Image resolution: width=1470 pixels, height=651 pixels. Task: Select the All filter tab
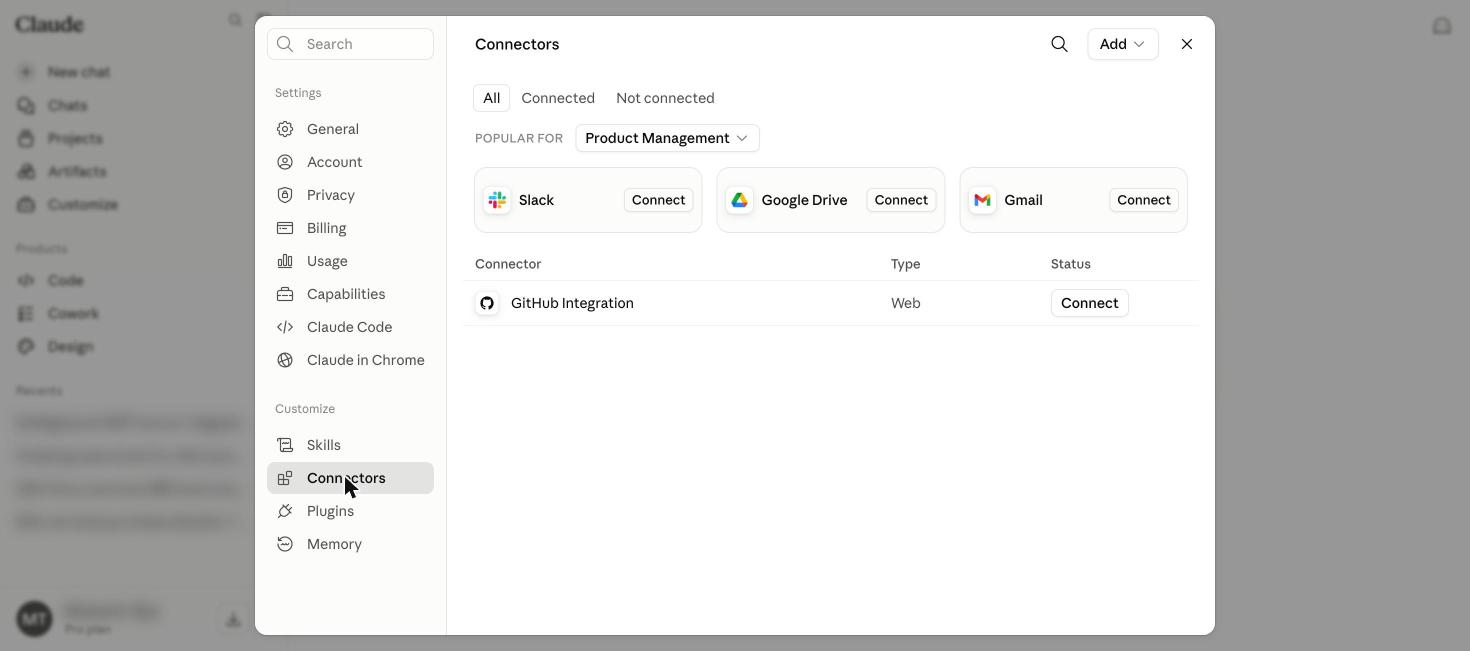491,98
